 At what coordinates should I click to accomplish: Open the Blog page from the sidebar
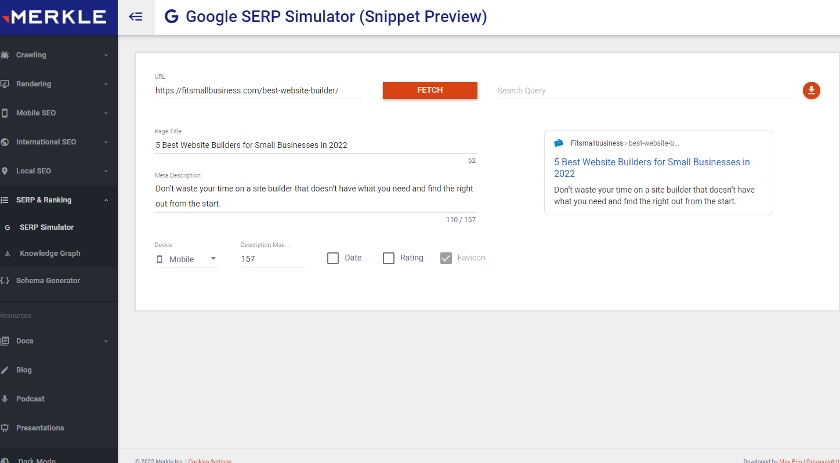pos(24,369)
